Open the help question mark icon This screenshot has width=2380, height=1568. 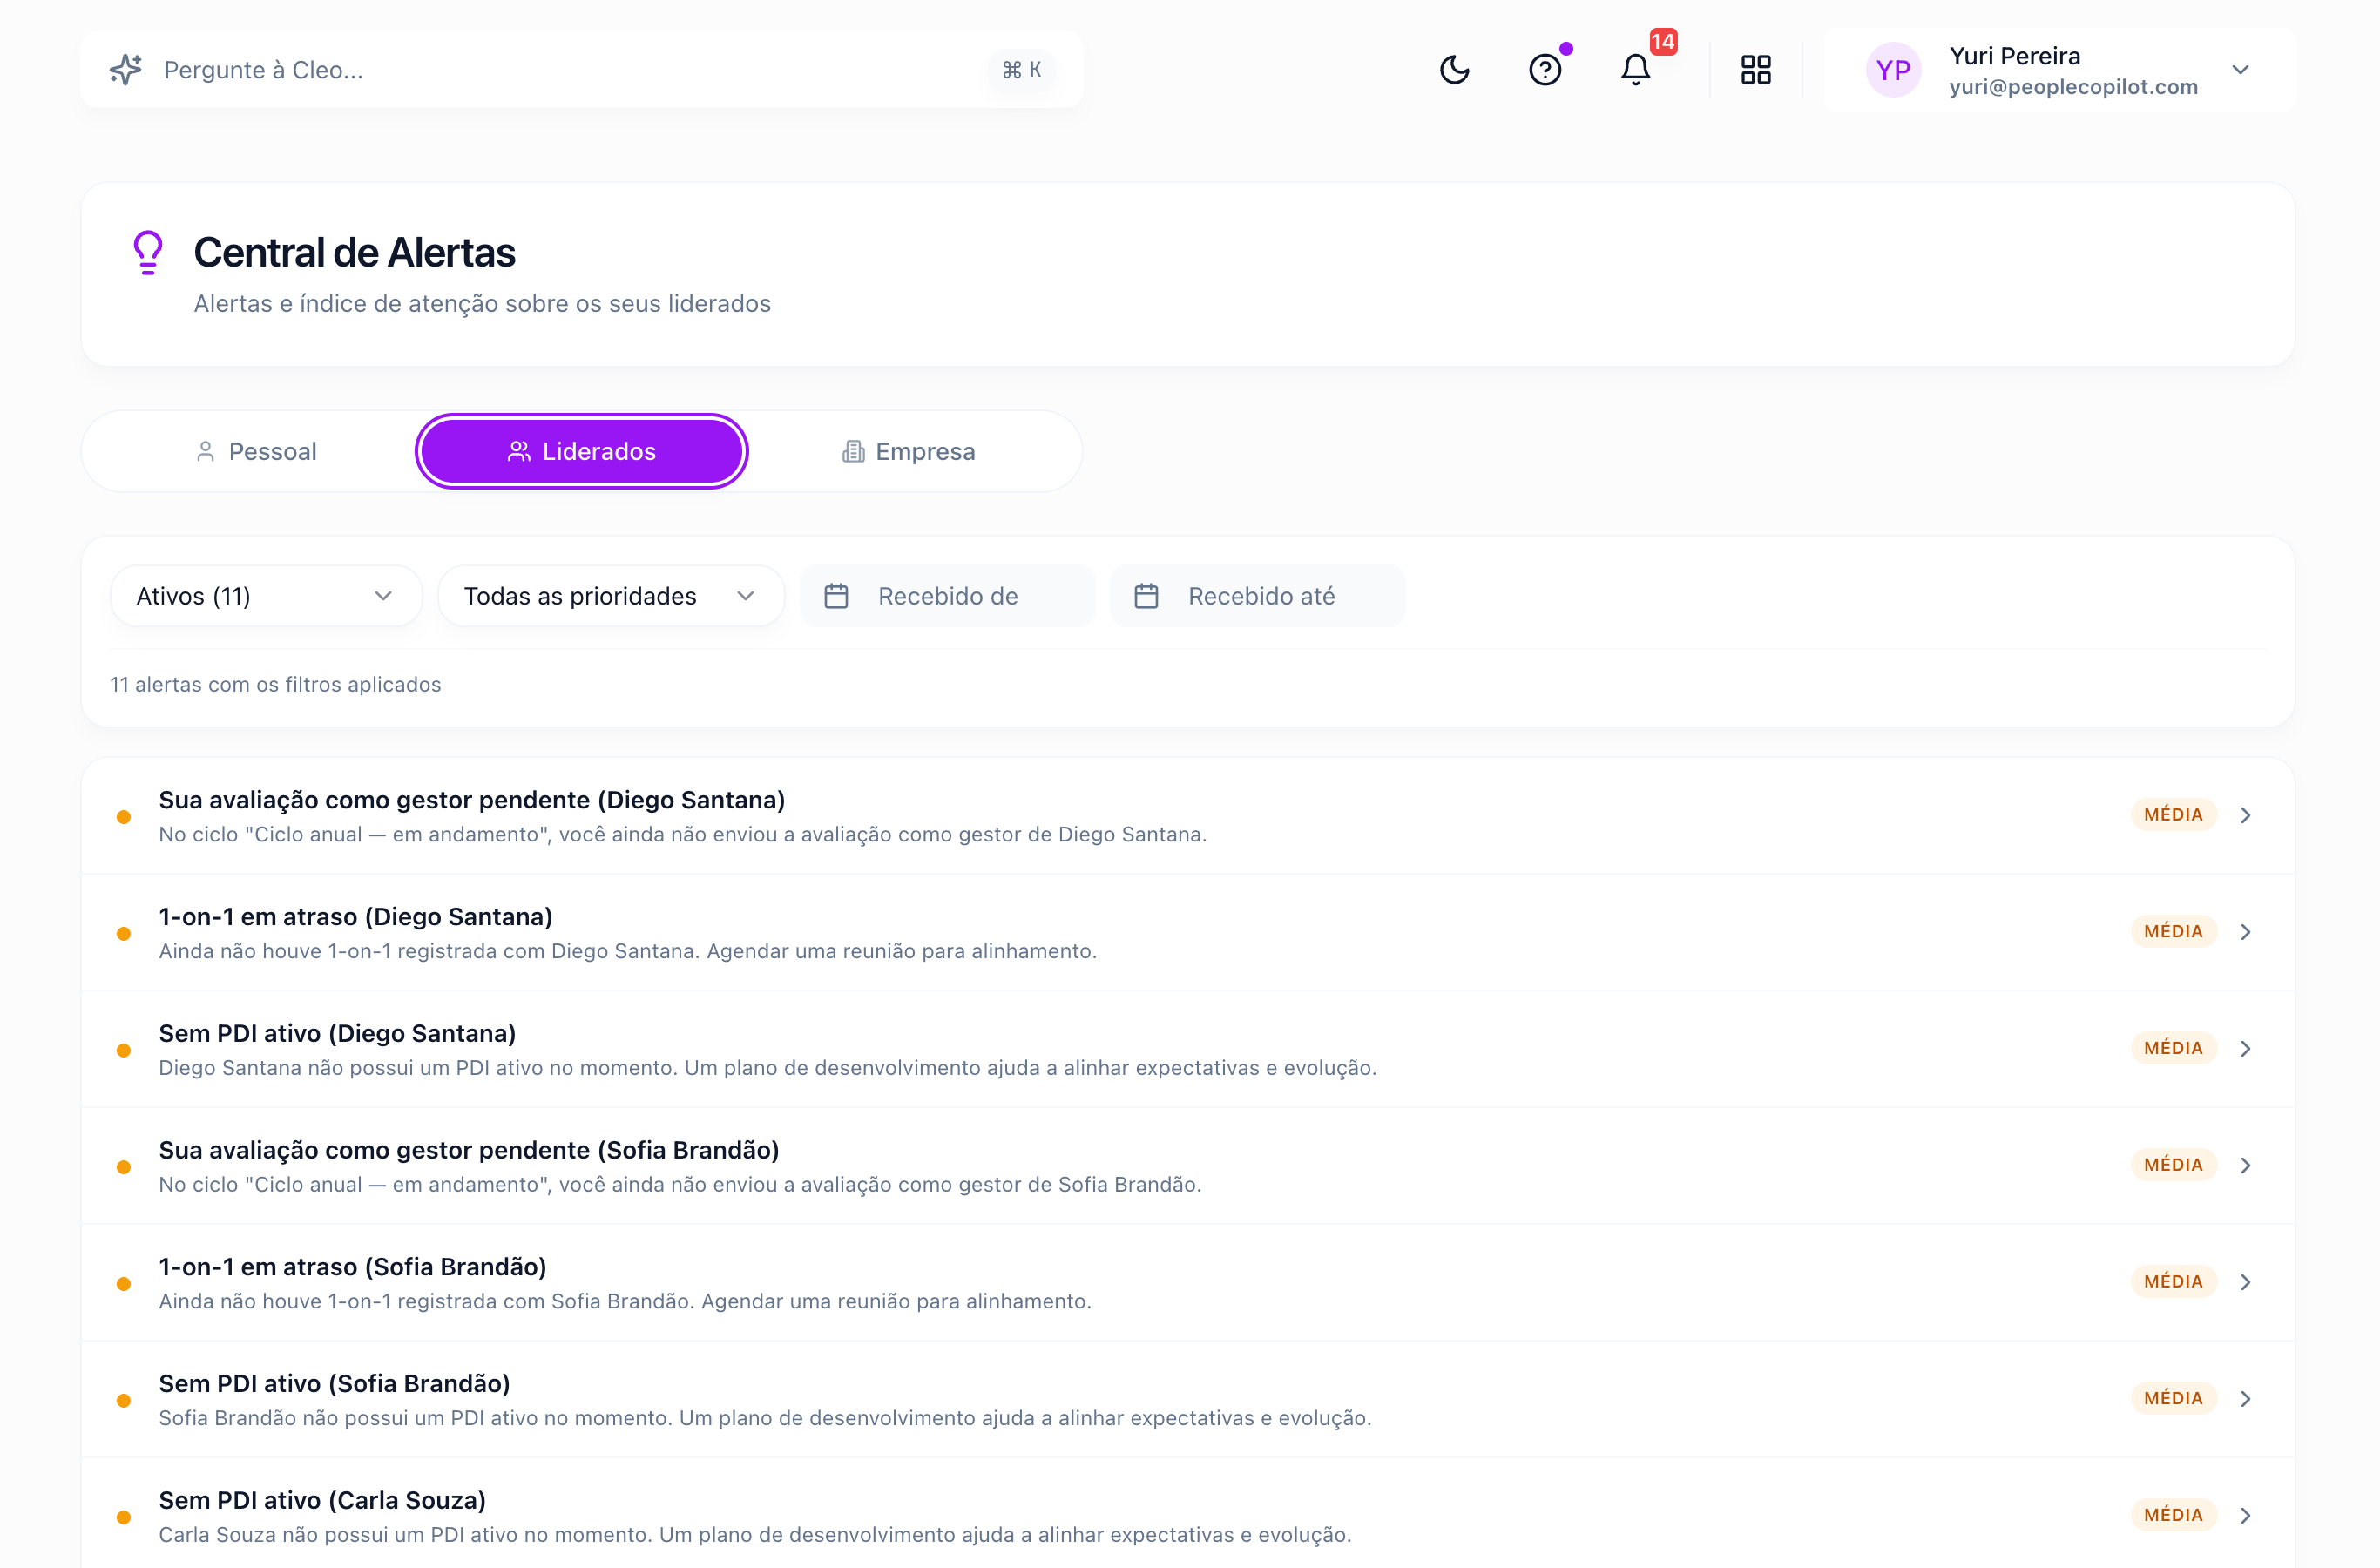click(1545, 70)
